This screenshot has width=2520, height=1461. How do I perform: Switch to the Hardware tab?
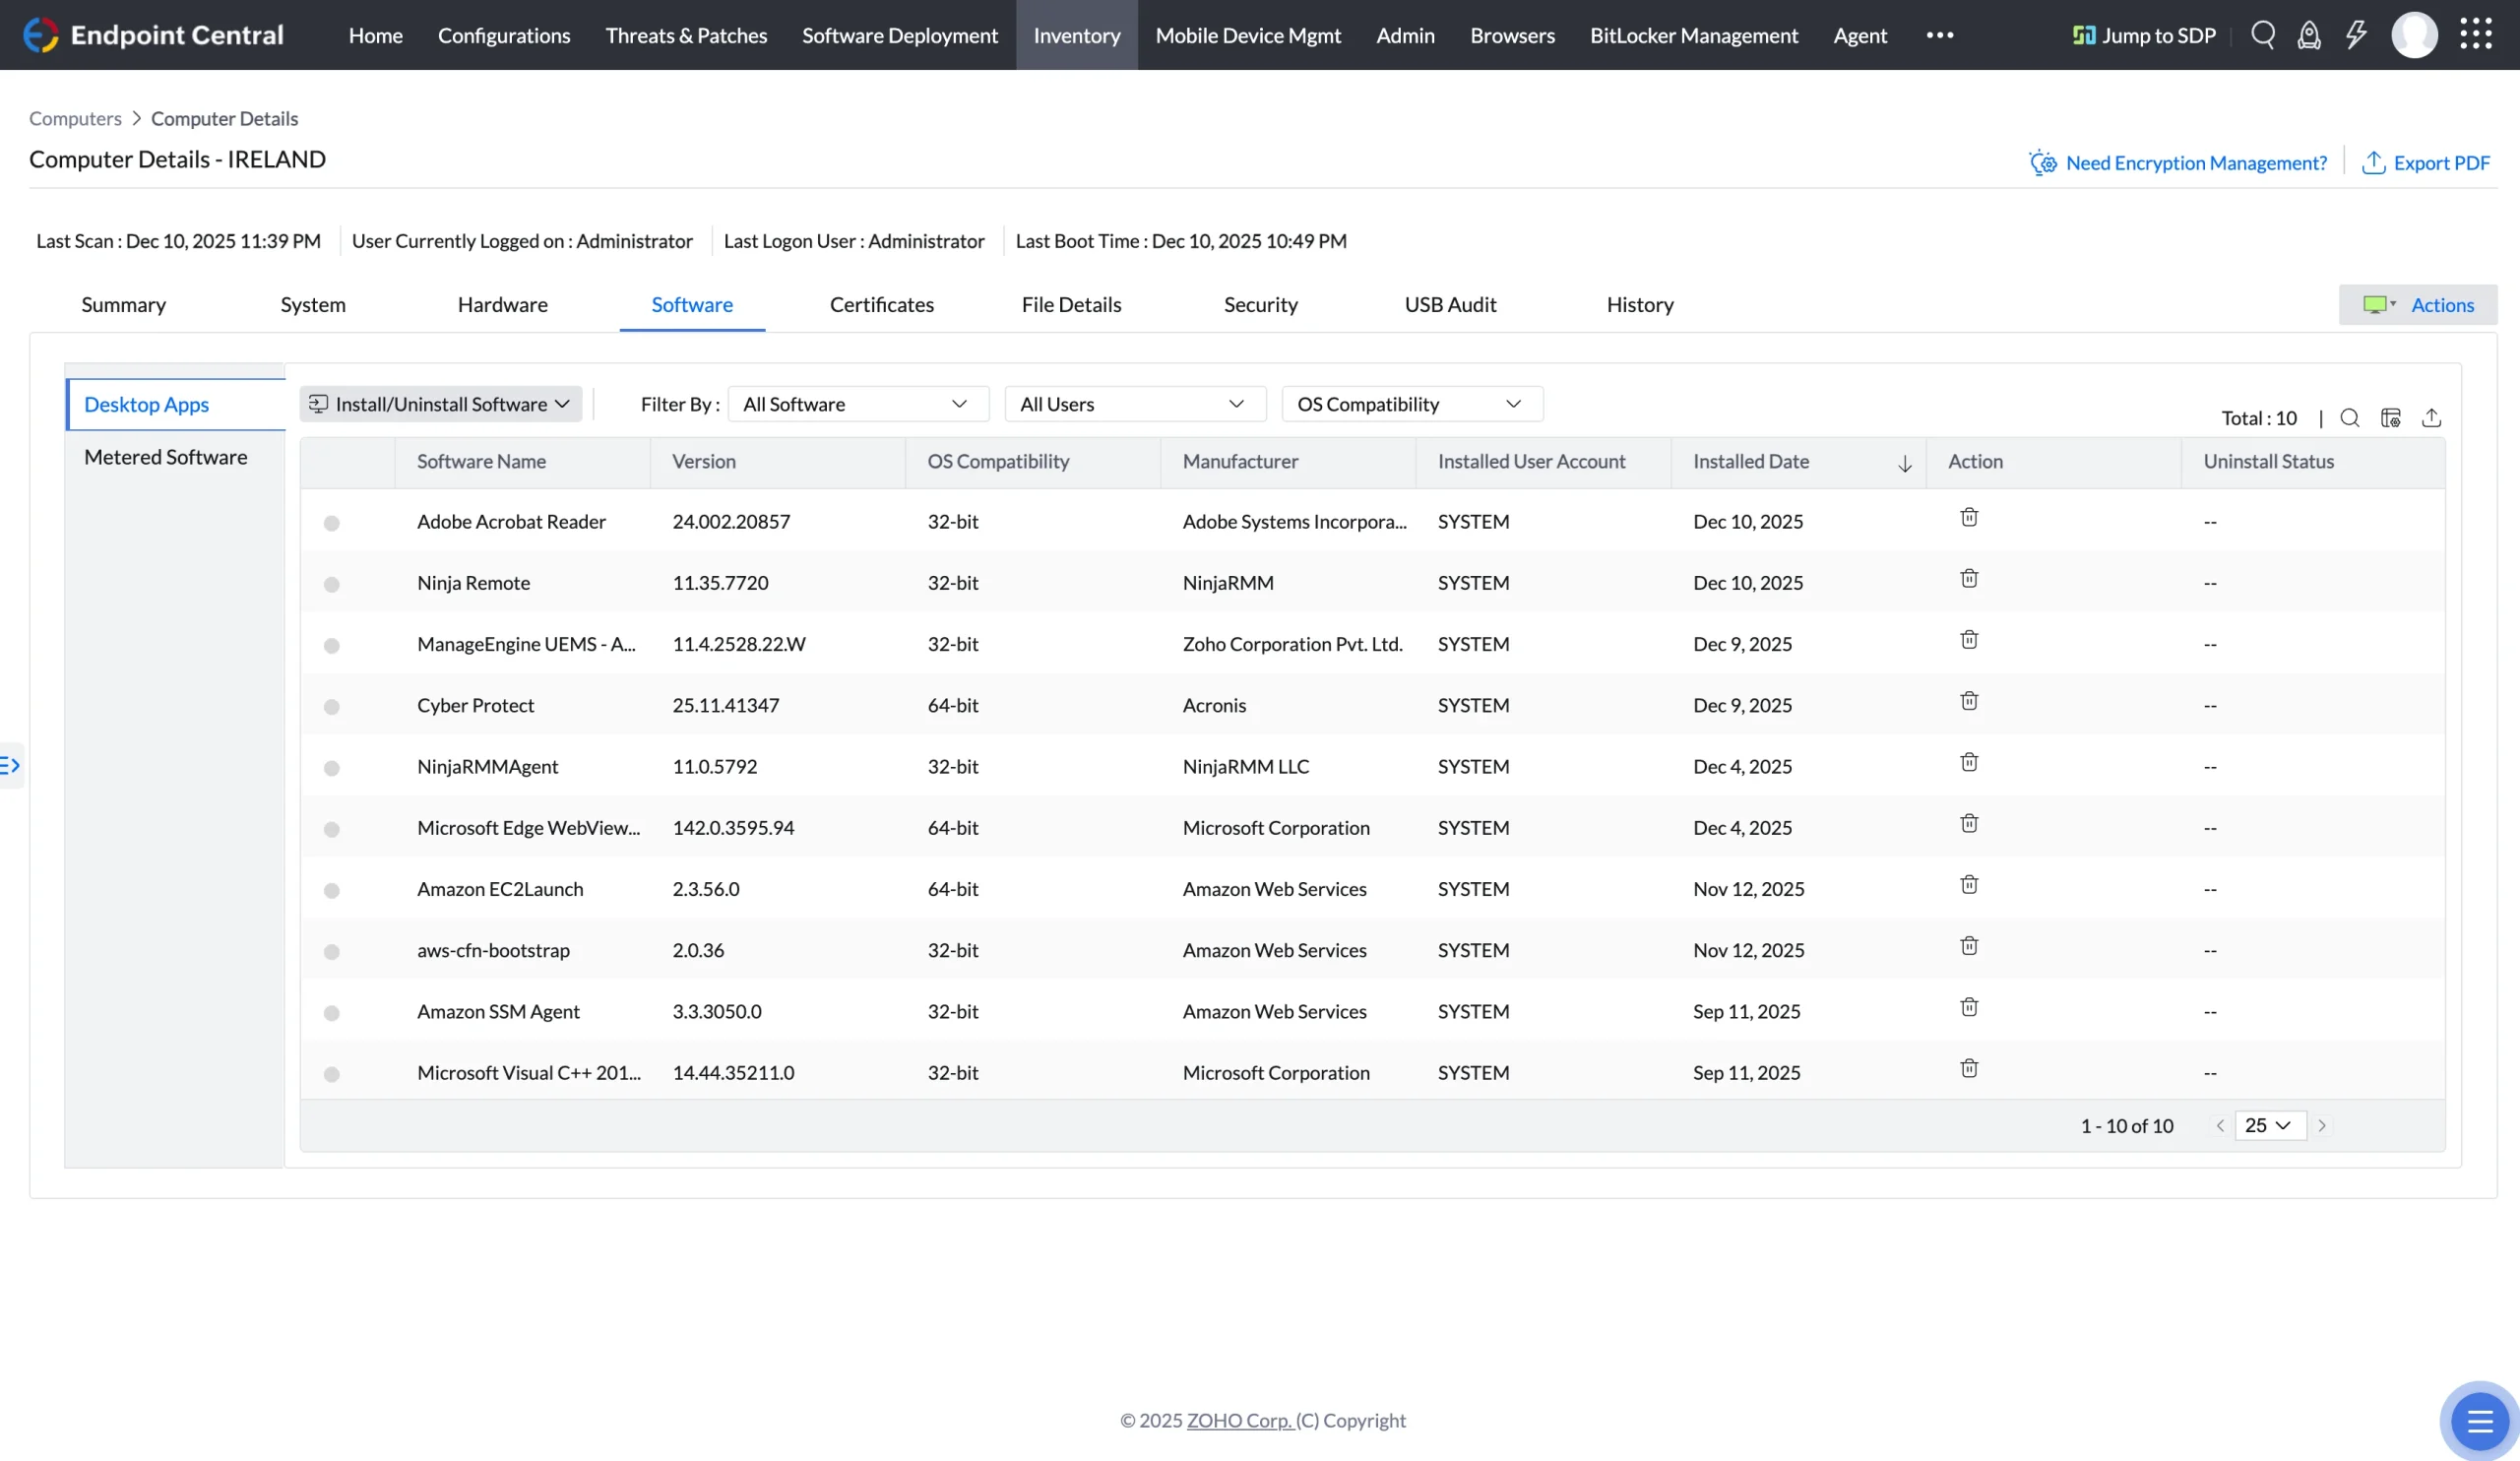click(x=502, y=305)
